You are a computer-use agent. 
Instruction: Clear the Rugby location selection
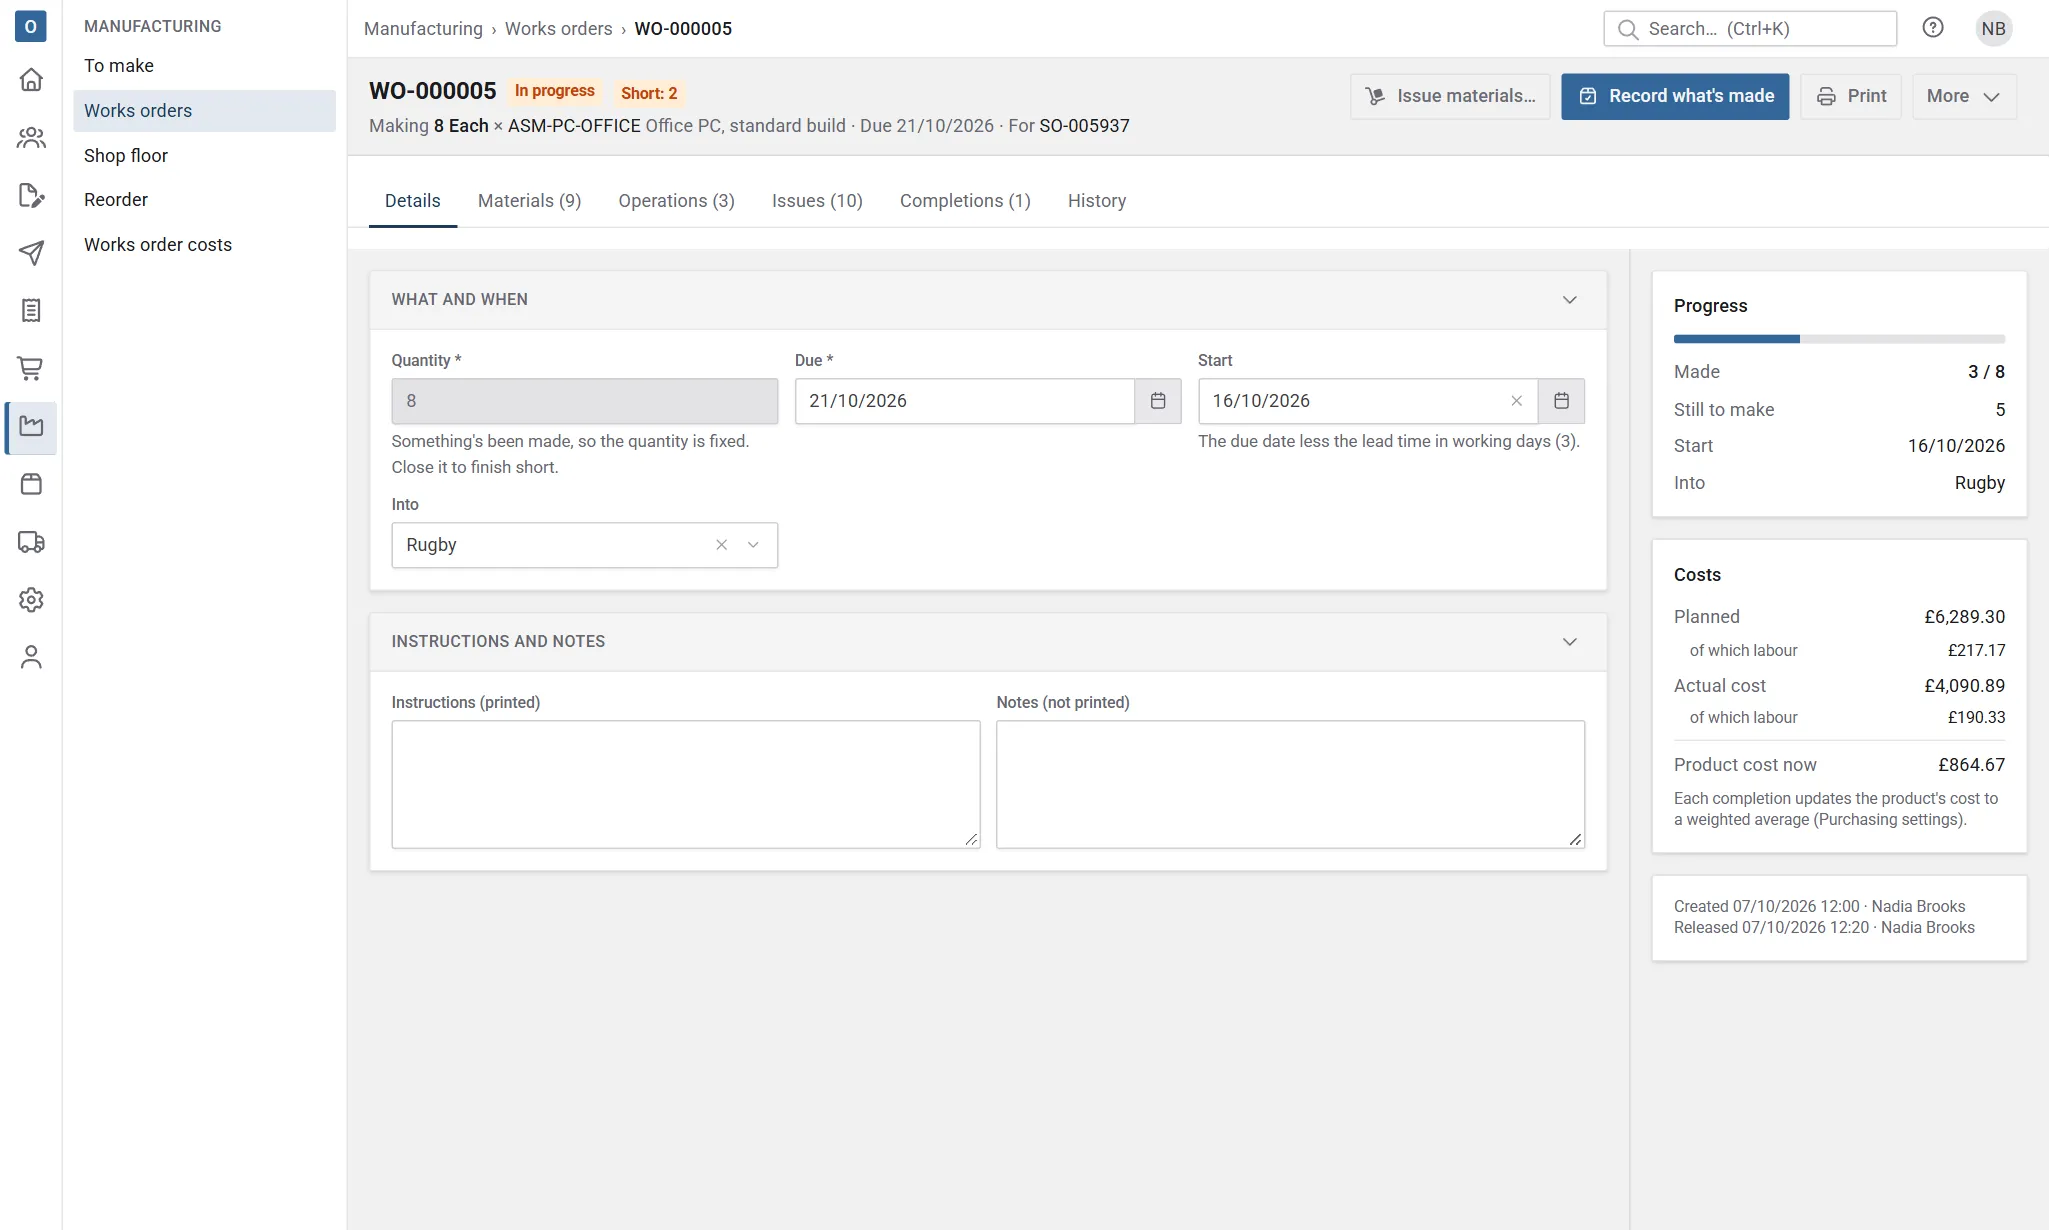tap(721, 545)
